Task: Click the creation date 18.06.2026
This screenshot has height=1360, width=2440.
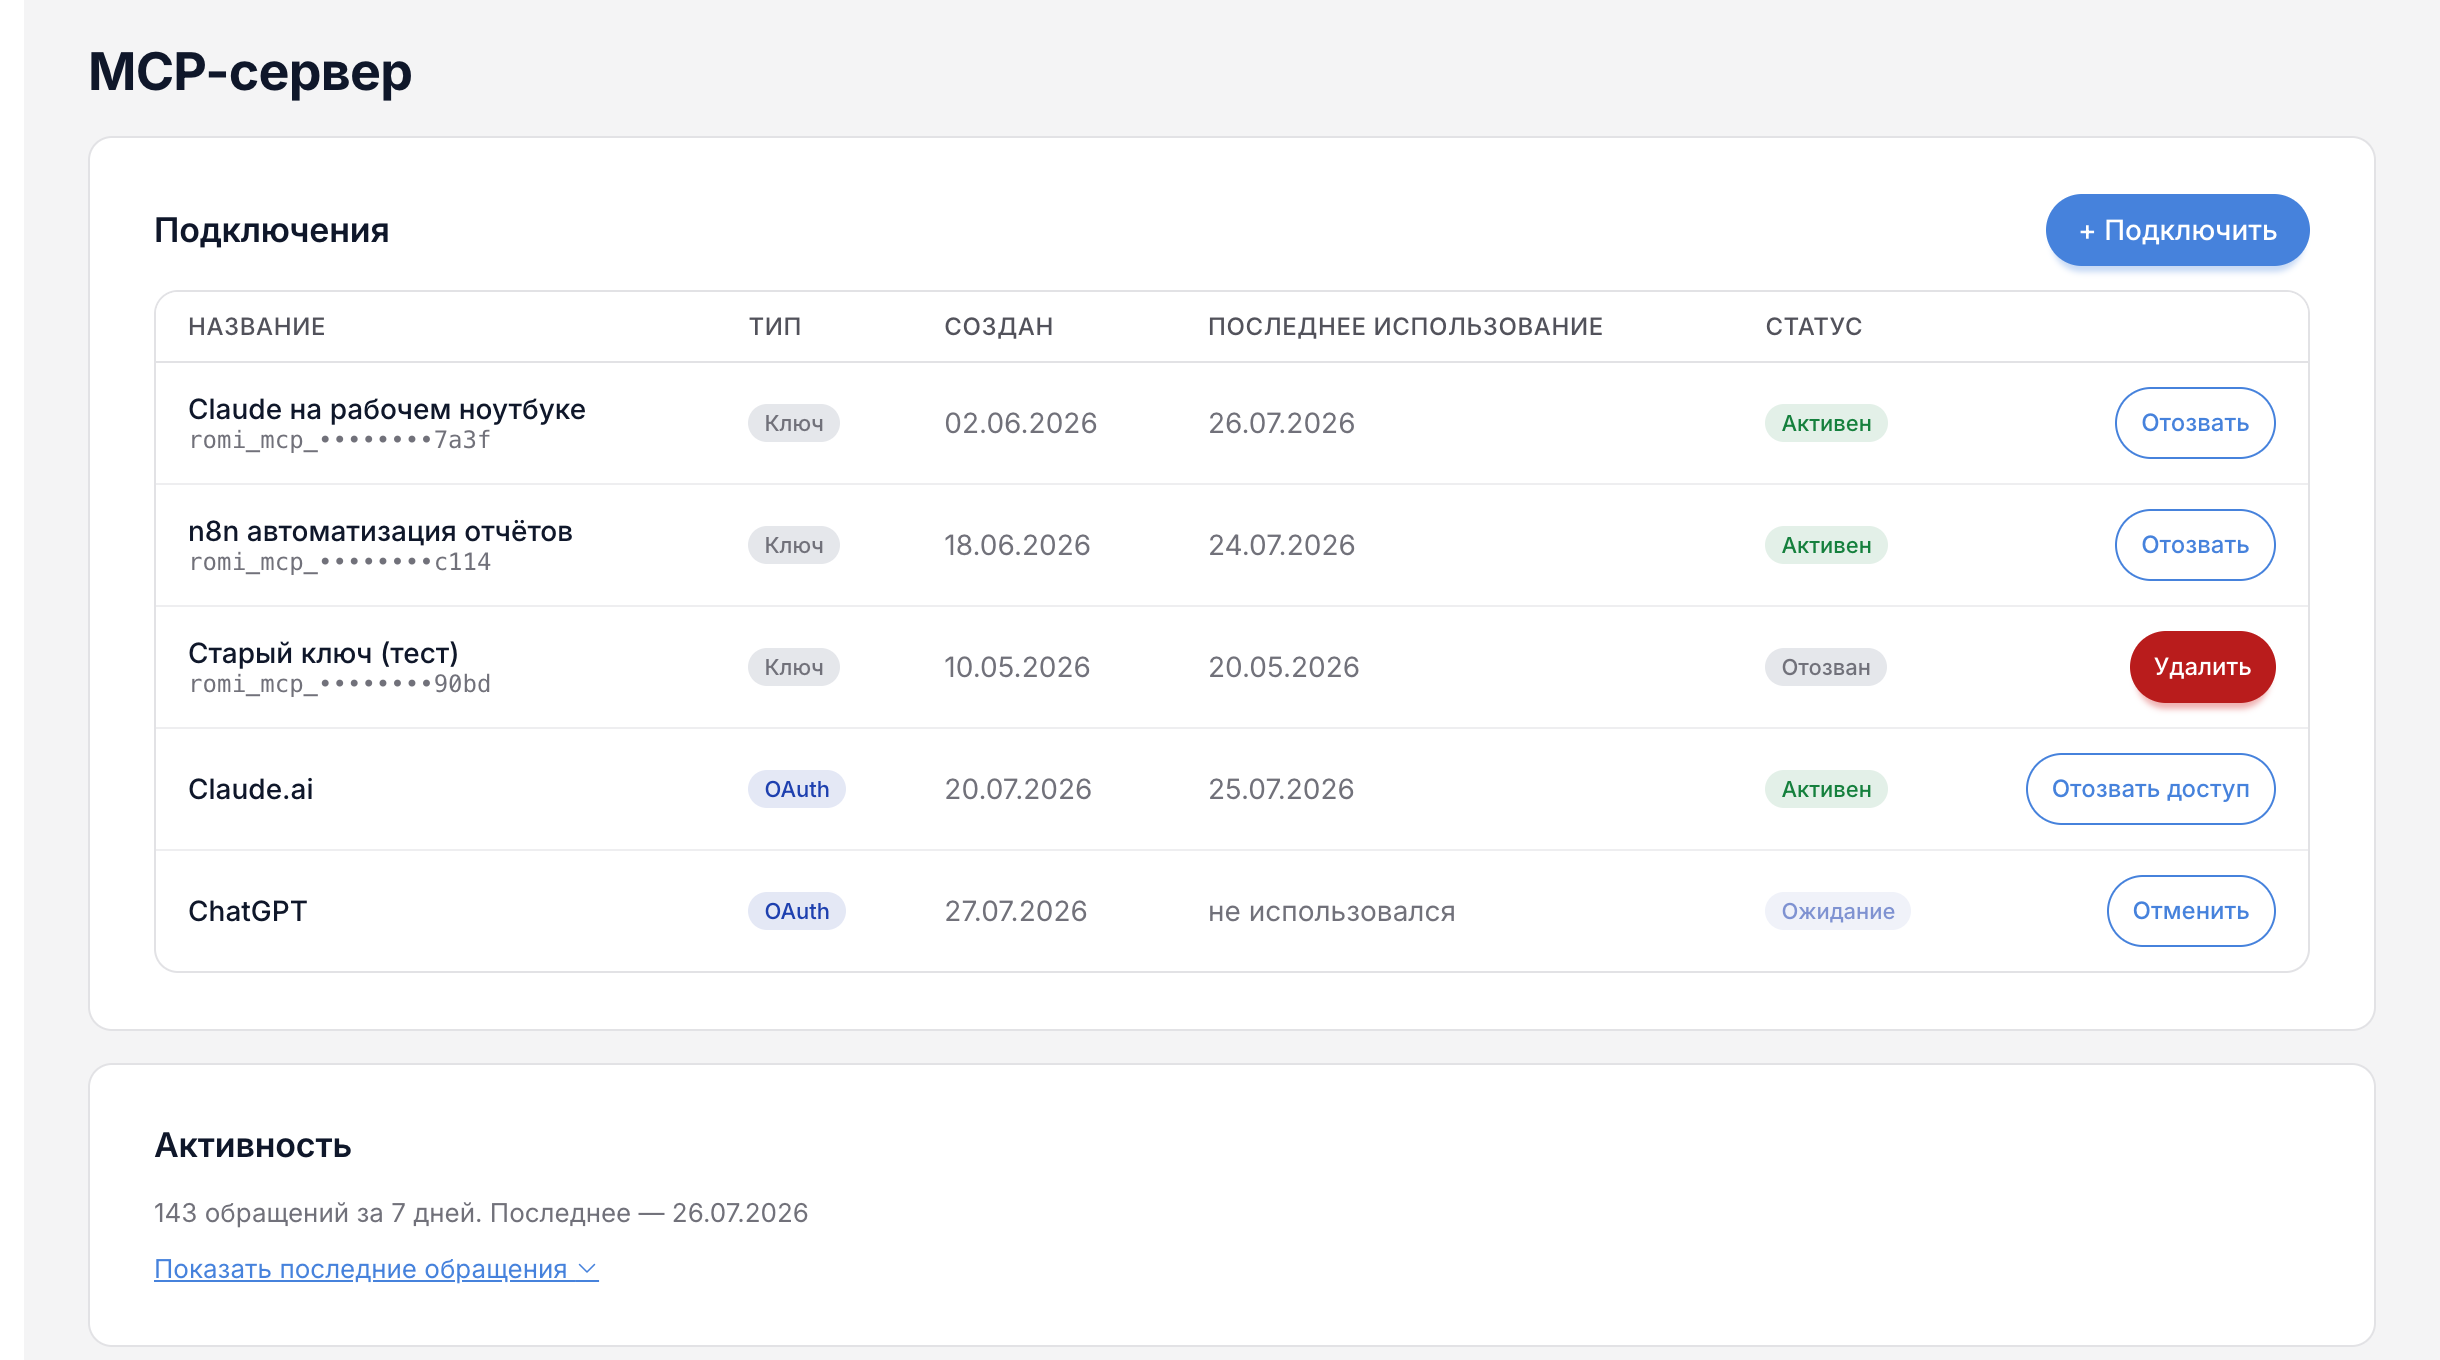Action: [x=1017, y=545]
